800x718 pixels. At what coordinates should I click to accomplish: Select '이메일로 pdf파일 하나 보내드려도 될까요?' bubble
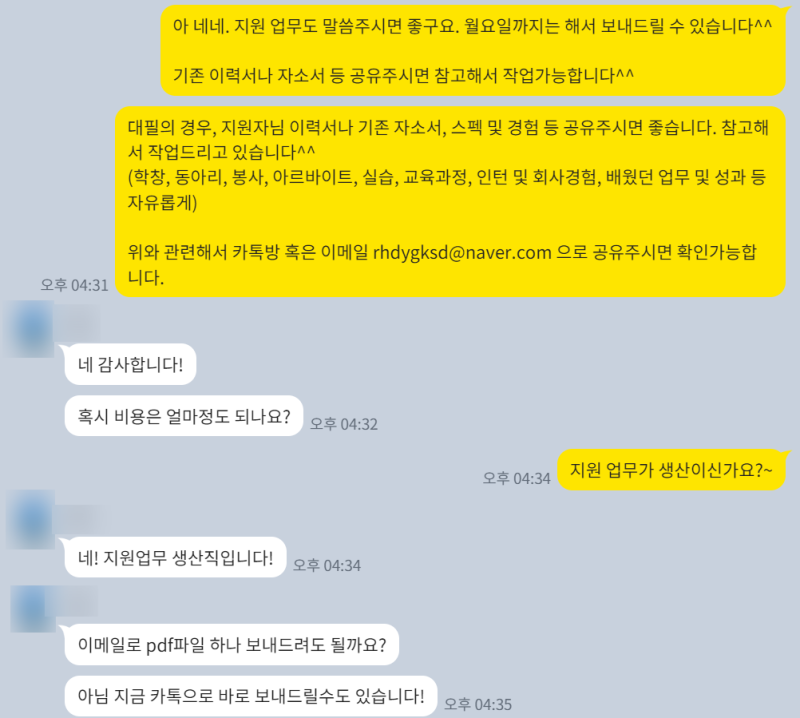(x=232, y=645)
